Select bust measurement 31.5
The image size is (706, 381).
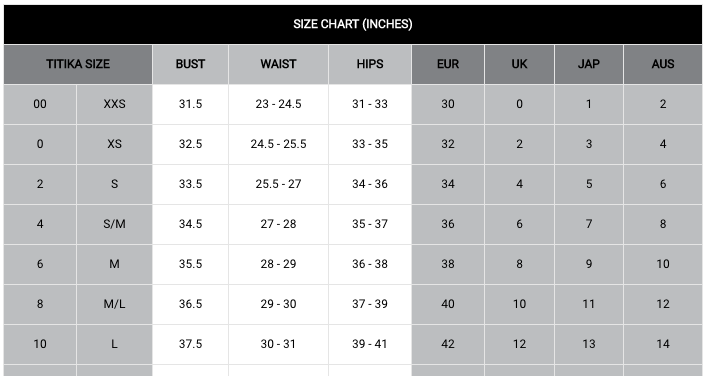click(x=190, y=104)
